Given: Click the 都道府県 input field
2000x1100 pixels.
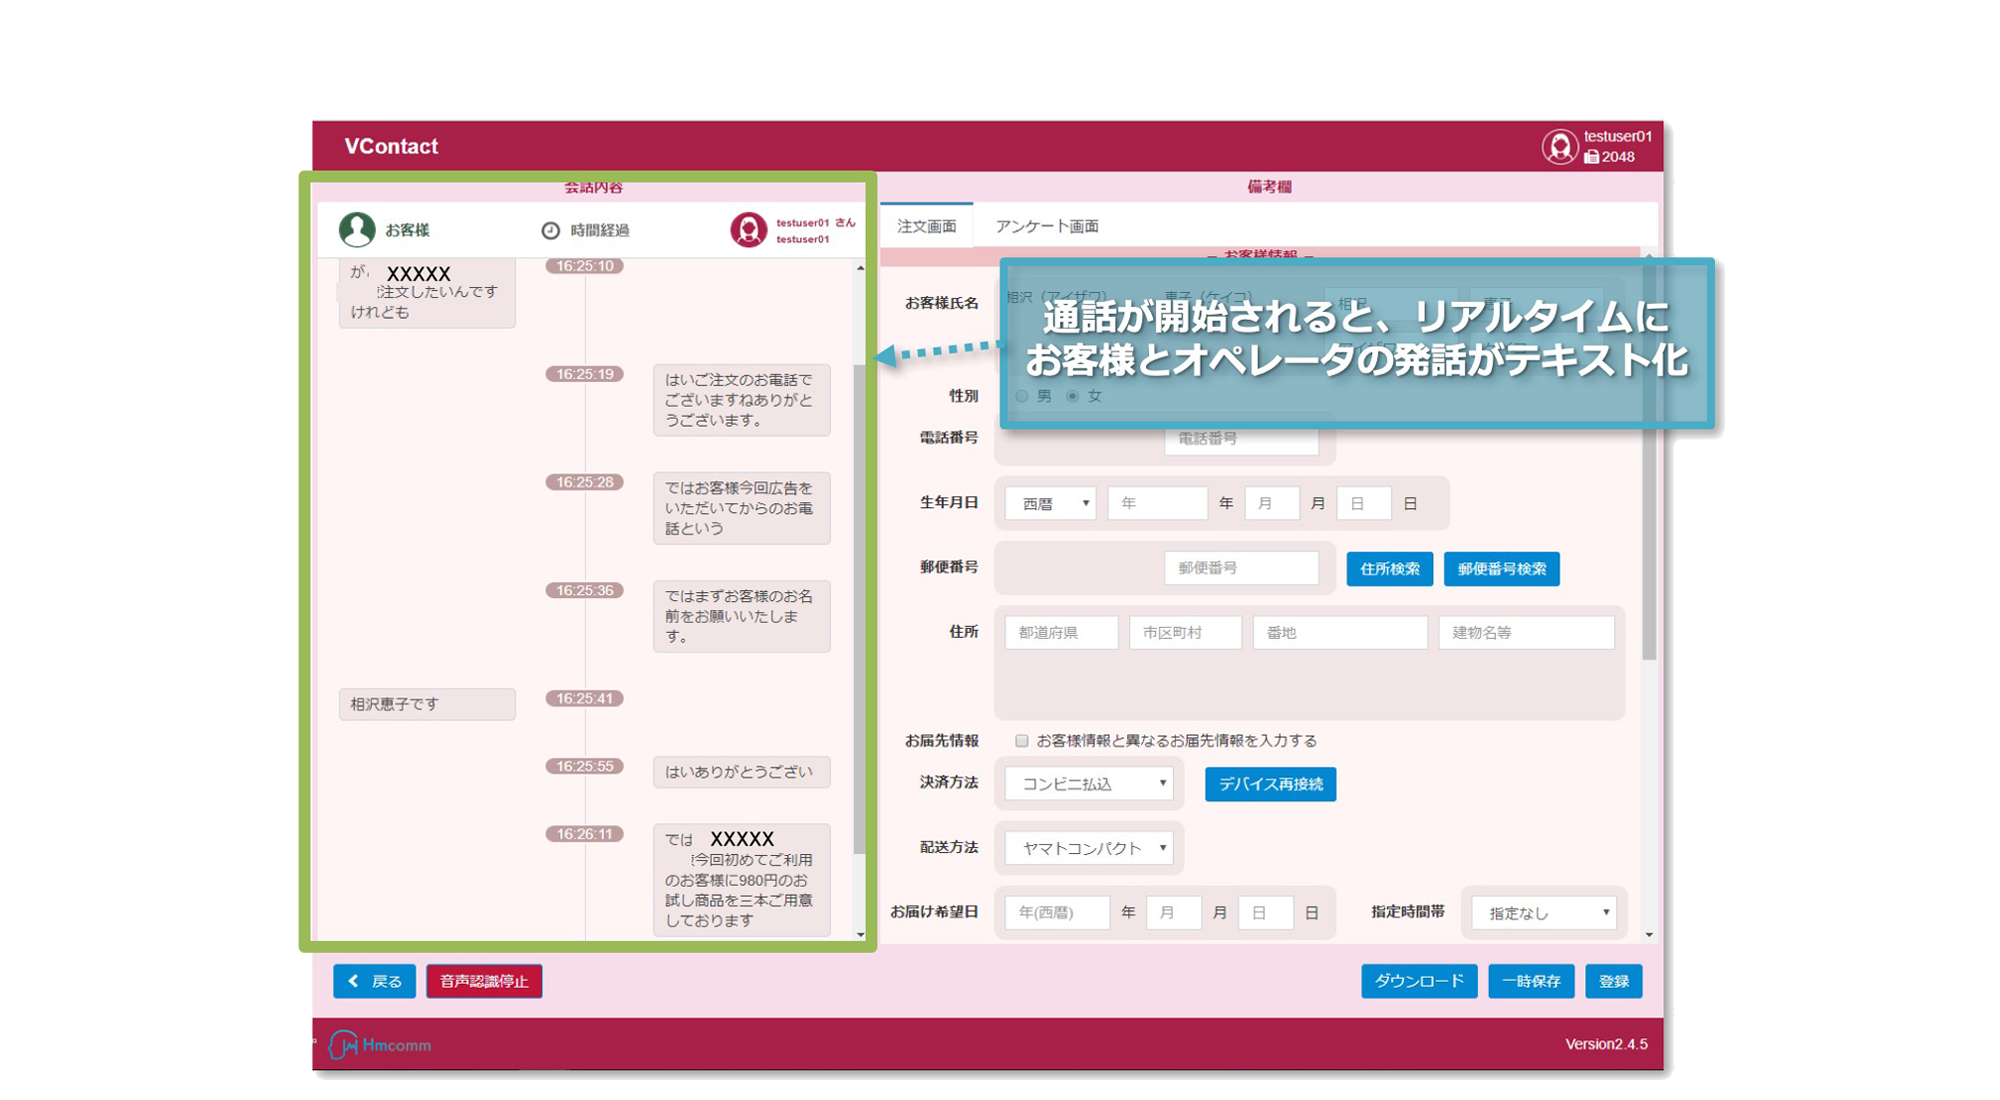Looking at the screenshot, I should pyautogui.click(x=1061, y=633).
